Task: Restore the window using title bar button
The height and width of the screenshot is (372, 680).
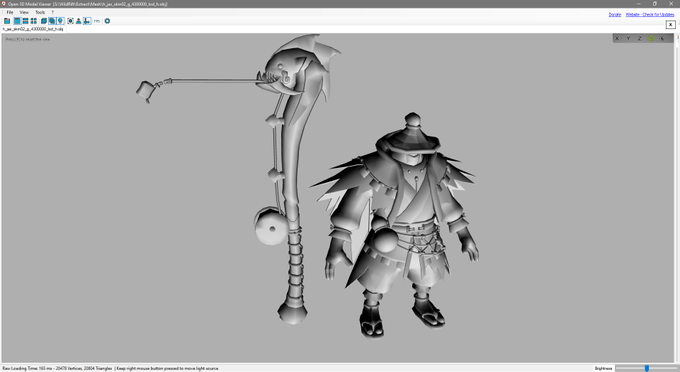Action: pyautogui.click(x=654, y=3)
